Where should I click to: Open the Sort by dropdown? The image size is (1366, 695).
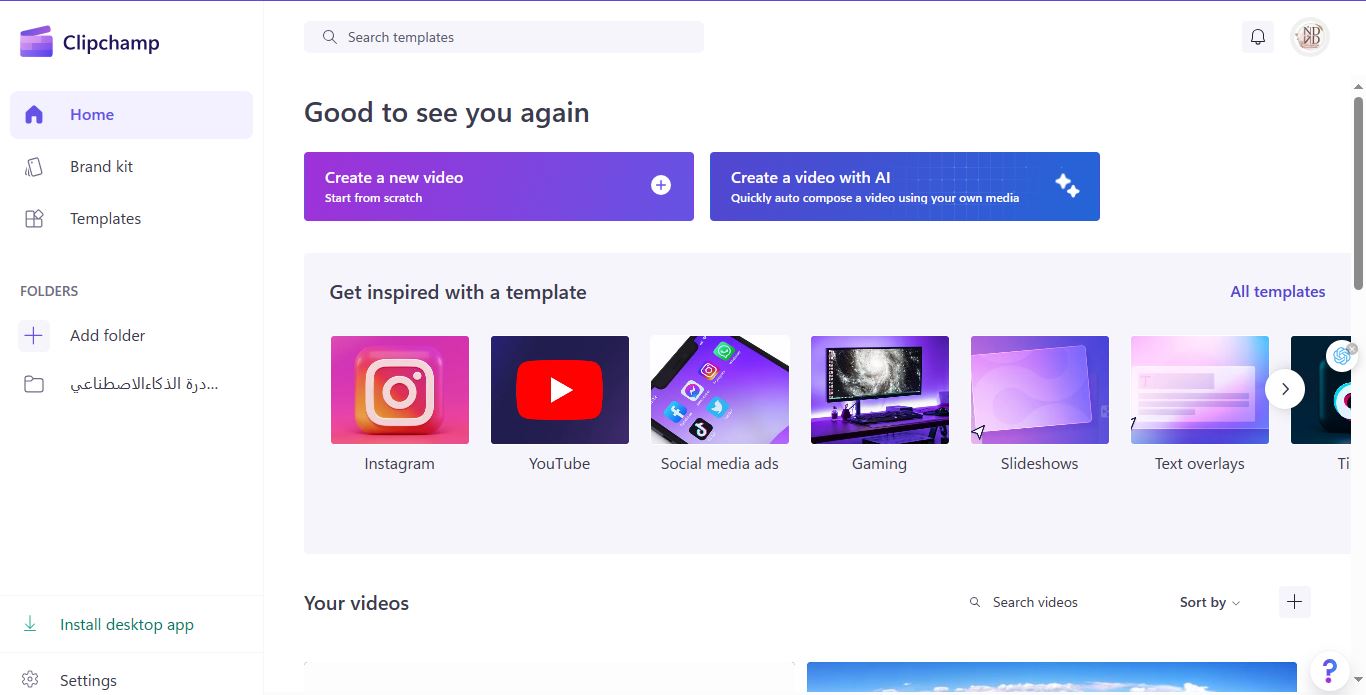pyautogui.click(x=1210, y=602)
